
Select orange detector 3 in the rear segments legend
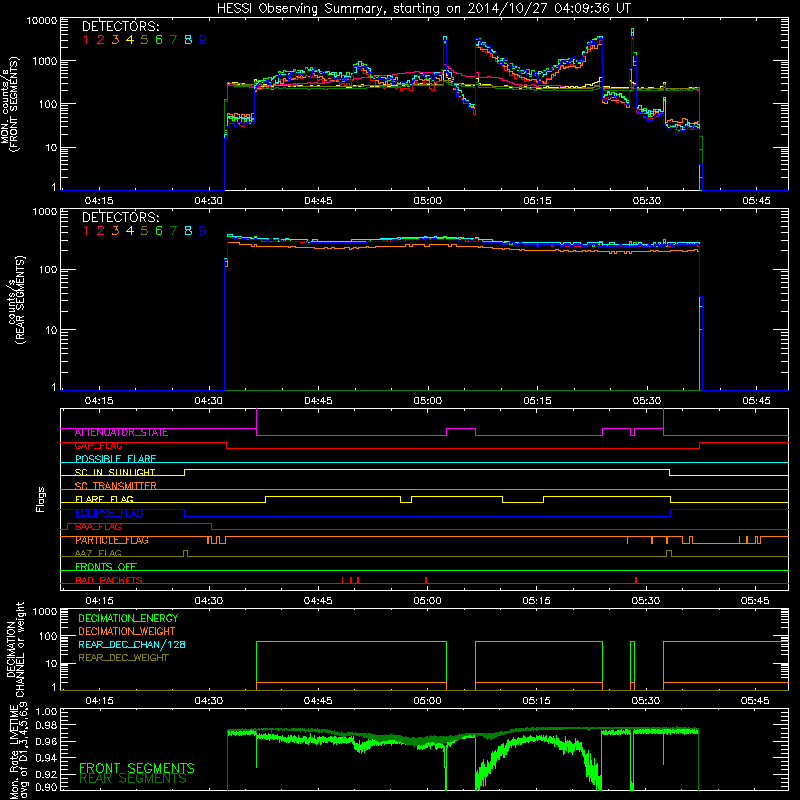coord(115,231)
